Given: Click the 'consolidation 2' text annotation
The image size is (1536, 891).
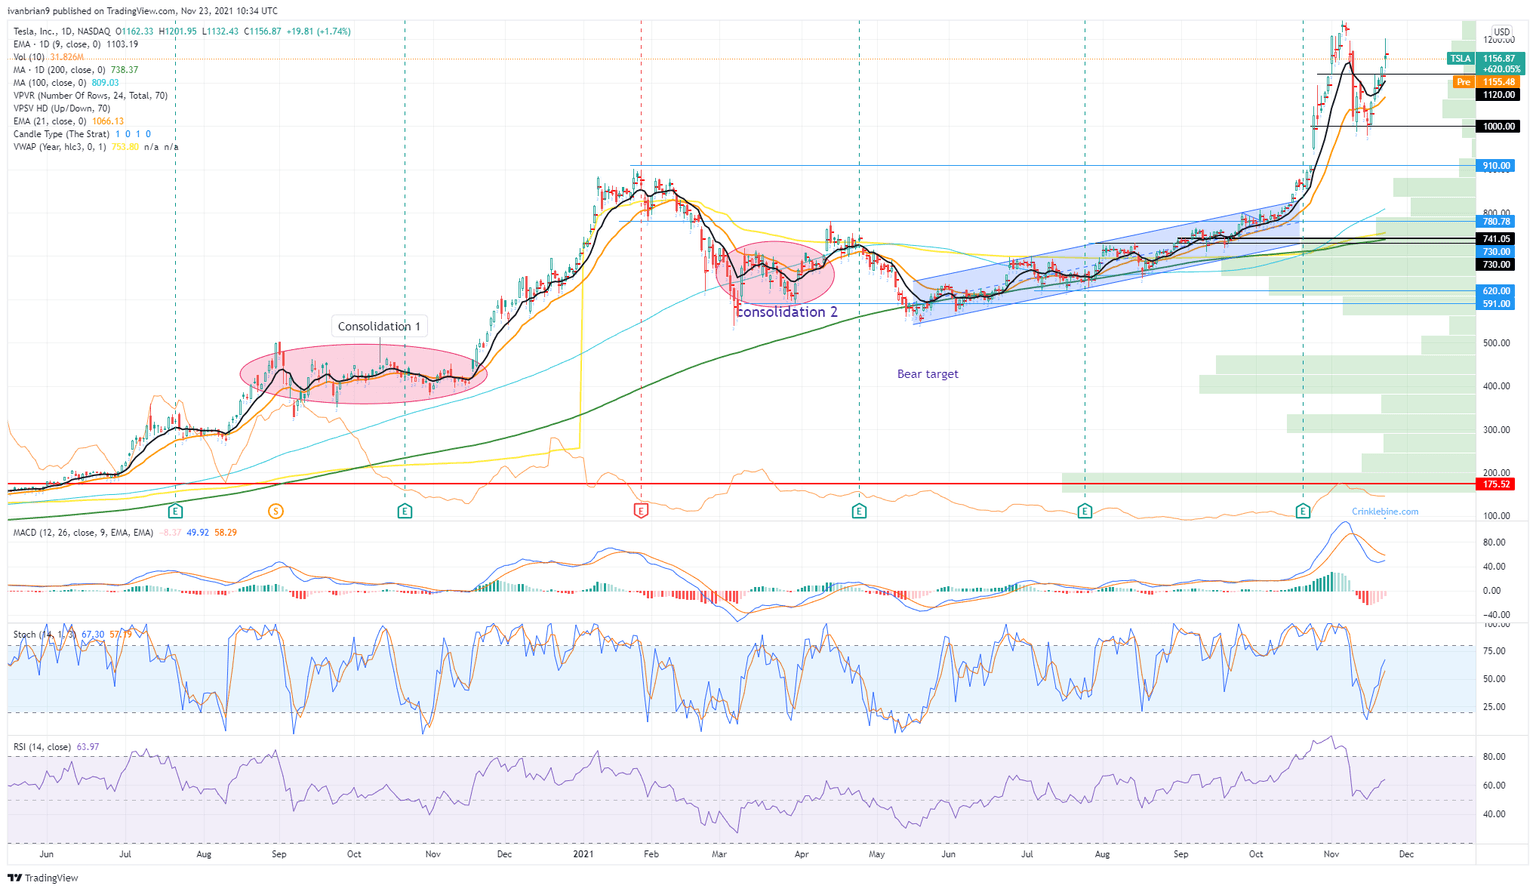Looking at the screenshot, I should [x=787, y=312].
